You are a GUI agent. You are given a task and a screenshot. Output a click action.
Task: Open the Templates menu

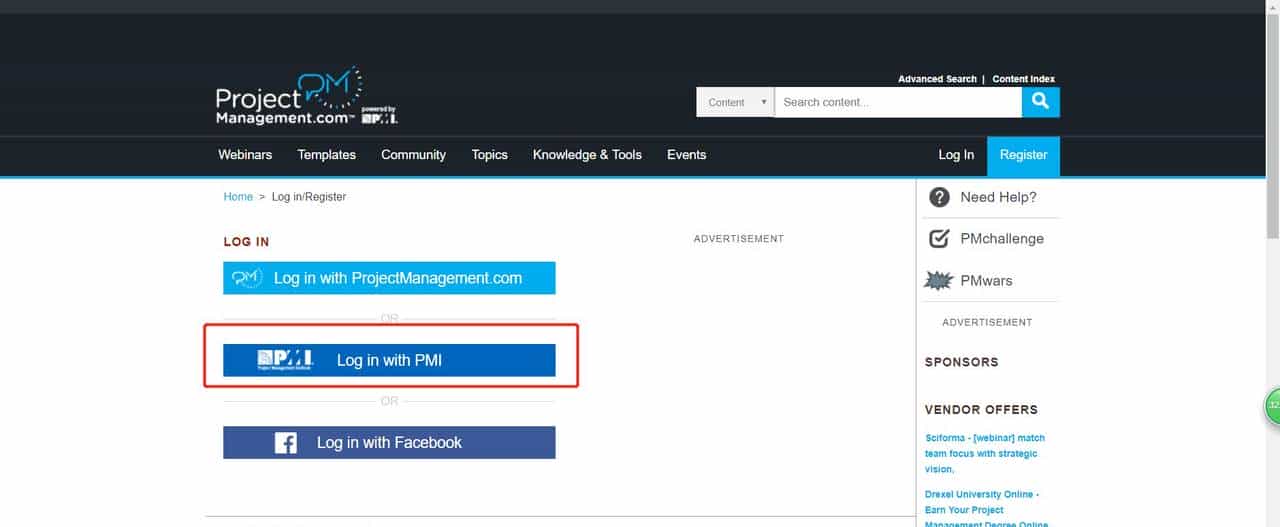(326, 155)
